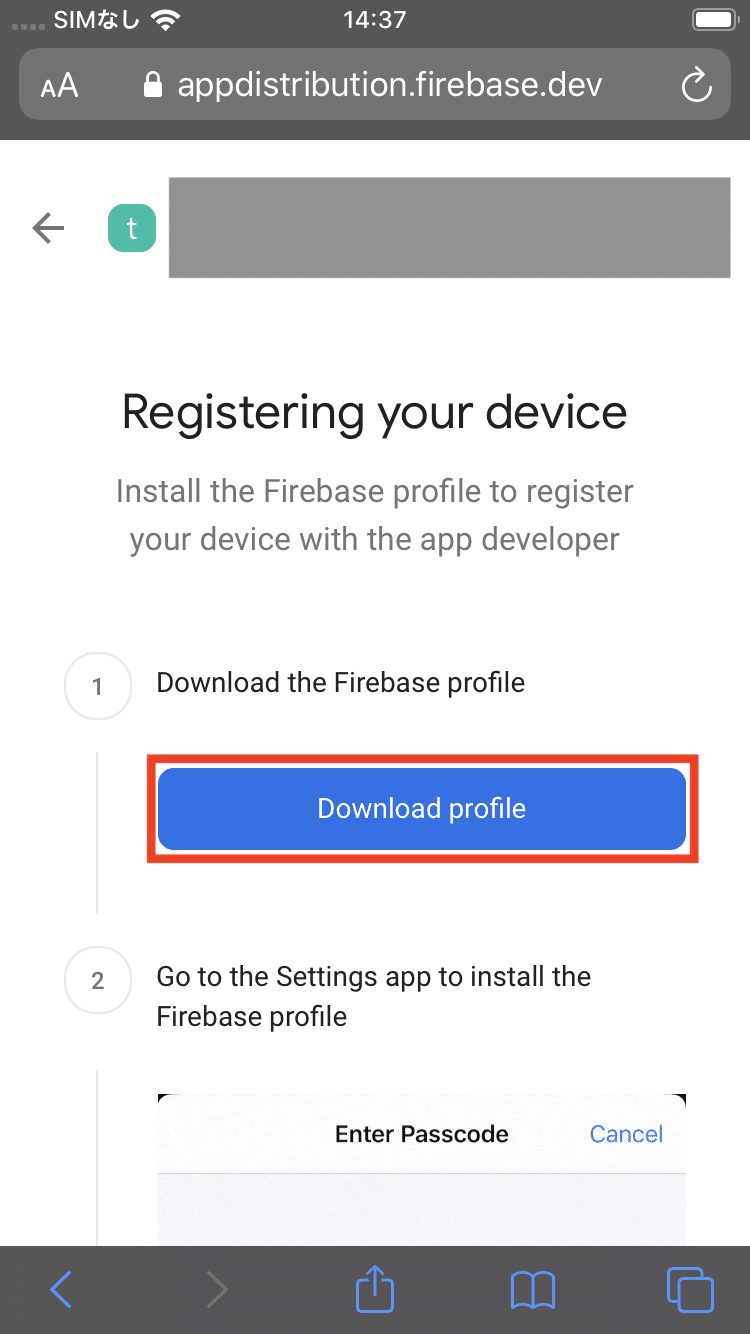This screenshot has width=750, height=1334.
Task: Tap the "Download the Firebase profile" step text
Action: point(341,683)
